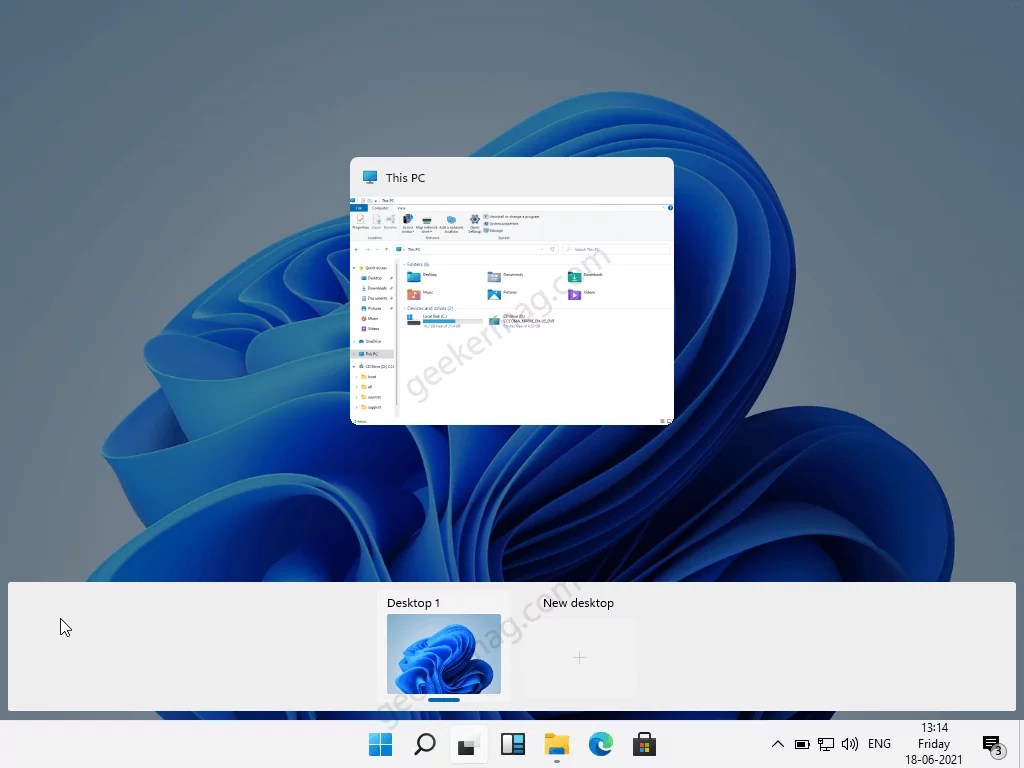Open Search from the taskbar
The width and height of the screenshot is (1024, 768).
pos(424,744)
